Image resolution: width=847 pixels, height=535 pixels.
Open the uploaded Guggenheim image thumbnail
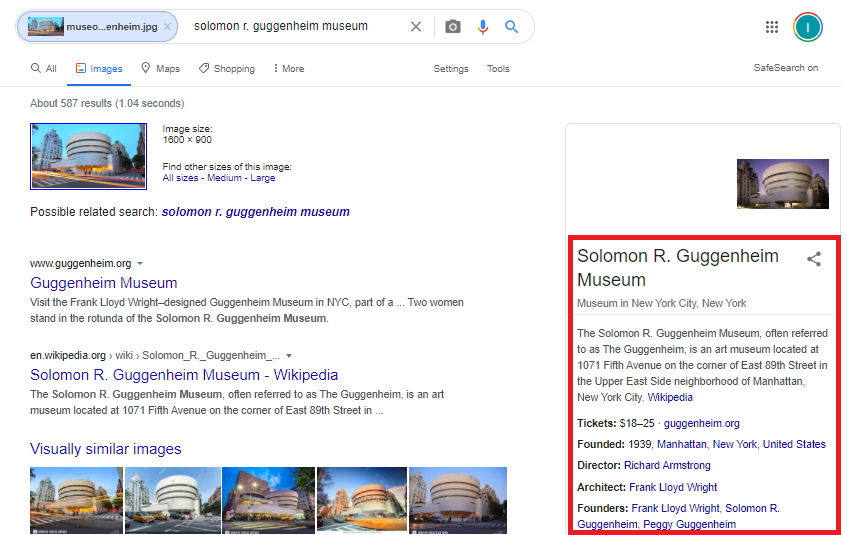tap(89, 156)
